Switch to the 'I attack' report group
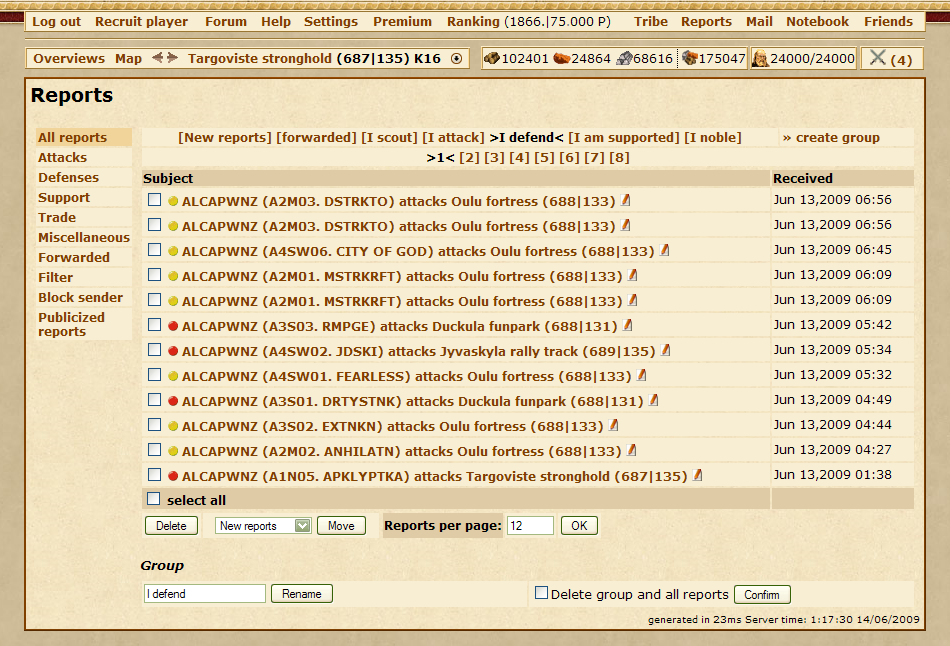 (454, 138)
